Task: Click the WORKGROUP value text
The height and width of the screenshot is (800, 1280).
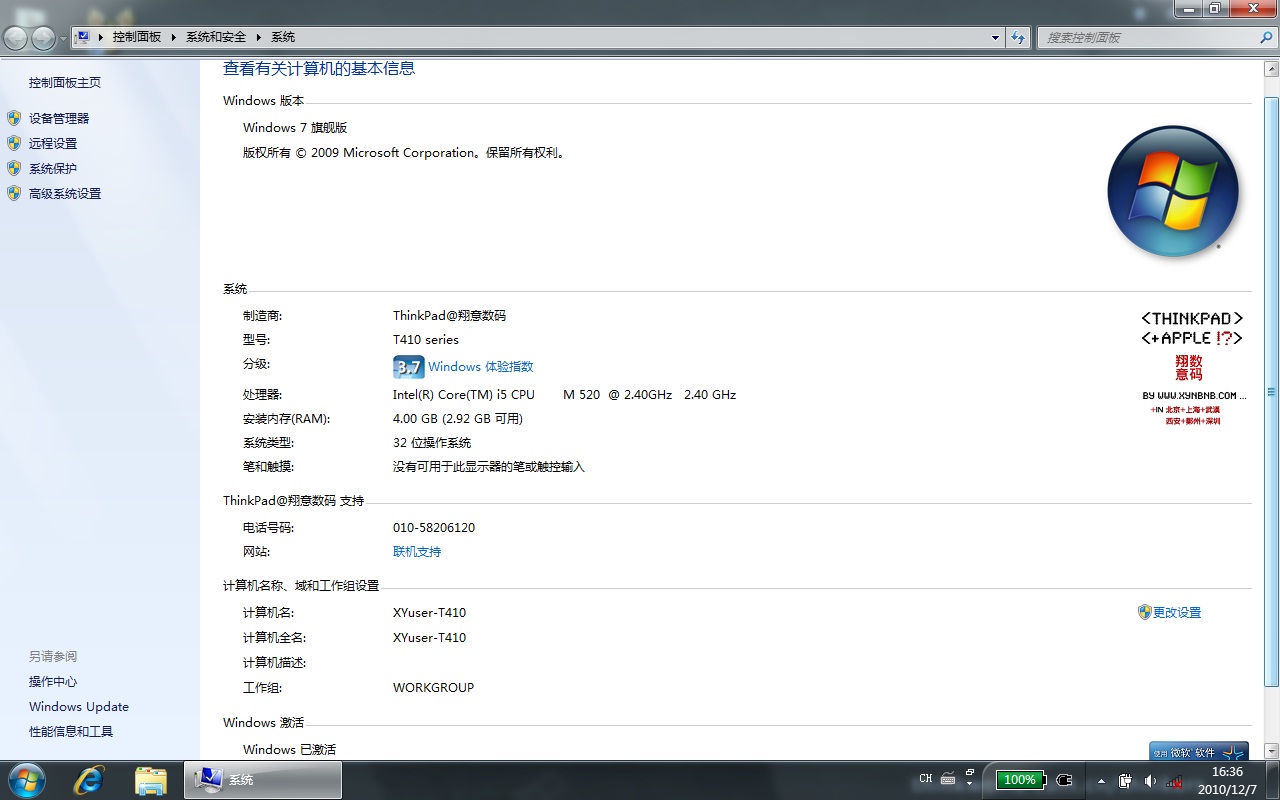Action: pyautogui.click(x=433, y=688)
